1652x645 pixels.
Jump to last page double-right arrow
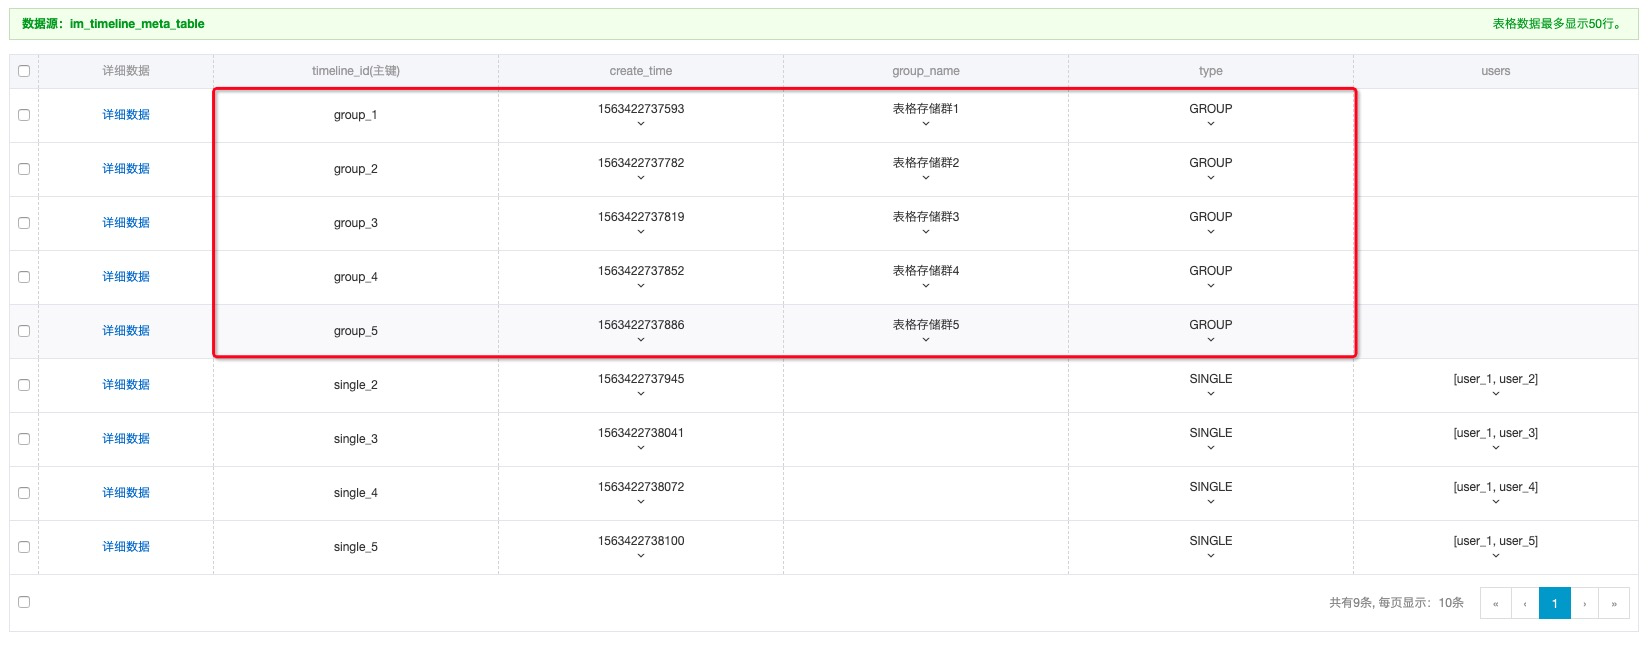click(1614, 603)
